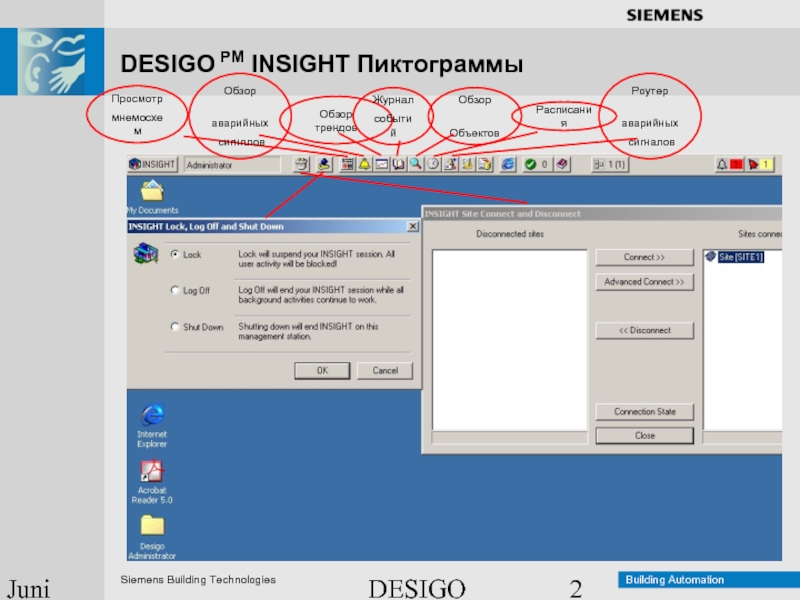800x600 pixels.
Task: Click the Connection State button
Action: click(x=644, y=411)
